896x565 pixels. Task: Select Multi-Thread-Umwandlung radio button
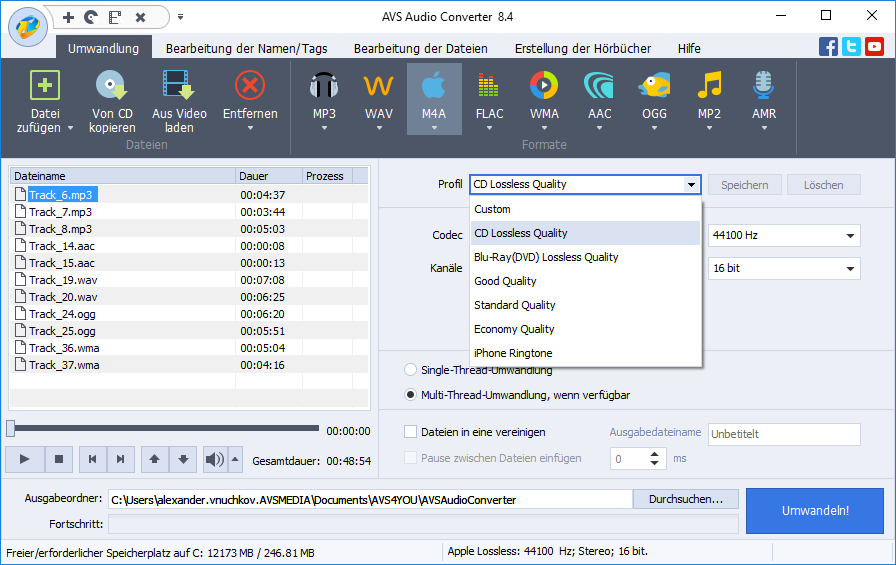(x=410, y=395)
